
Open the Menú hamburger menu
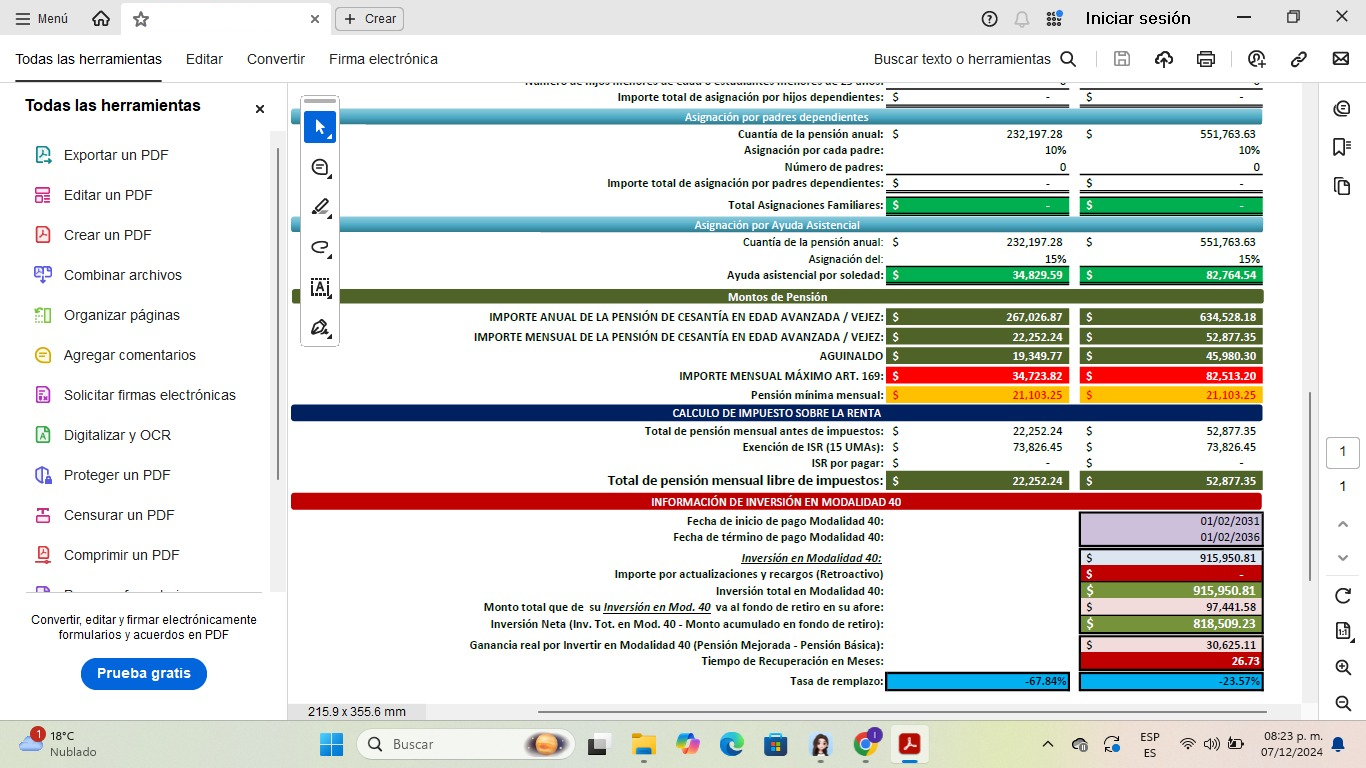click(x=42, y=18)
